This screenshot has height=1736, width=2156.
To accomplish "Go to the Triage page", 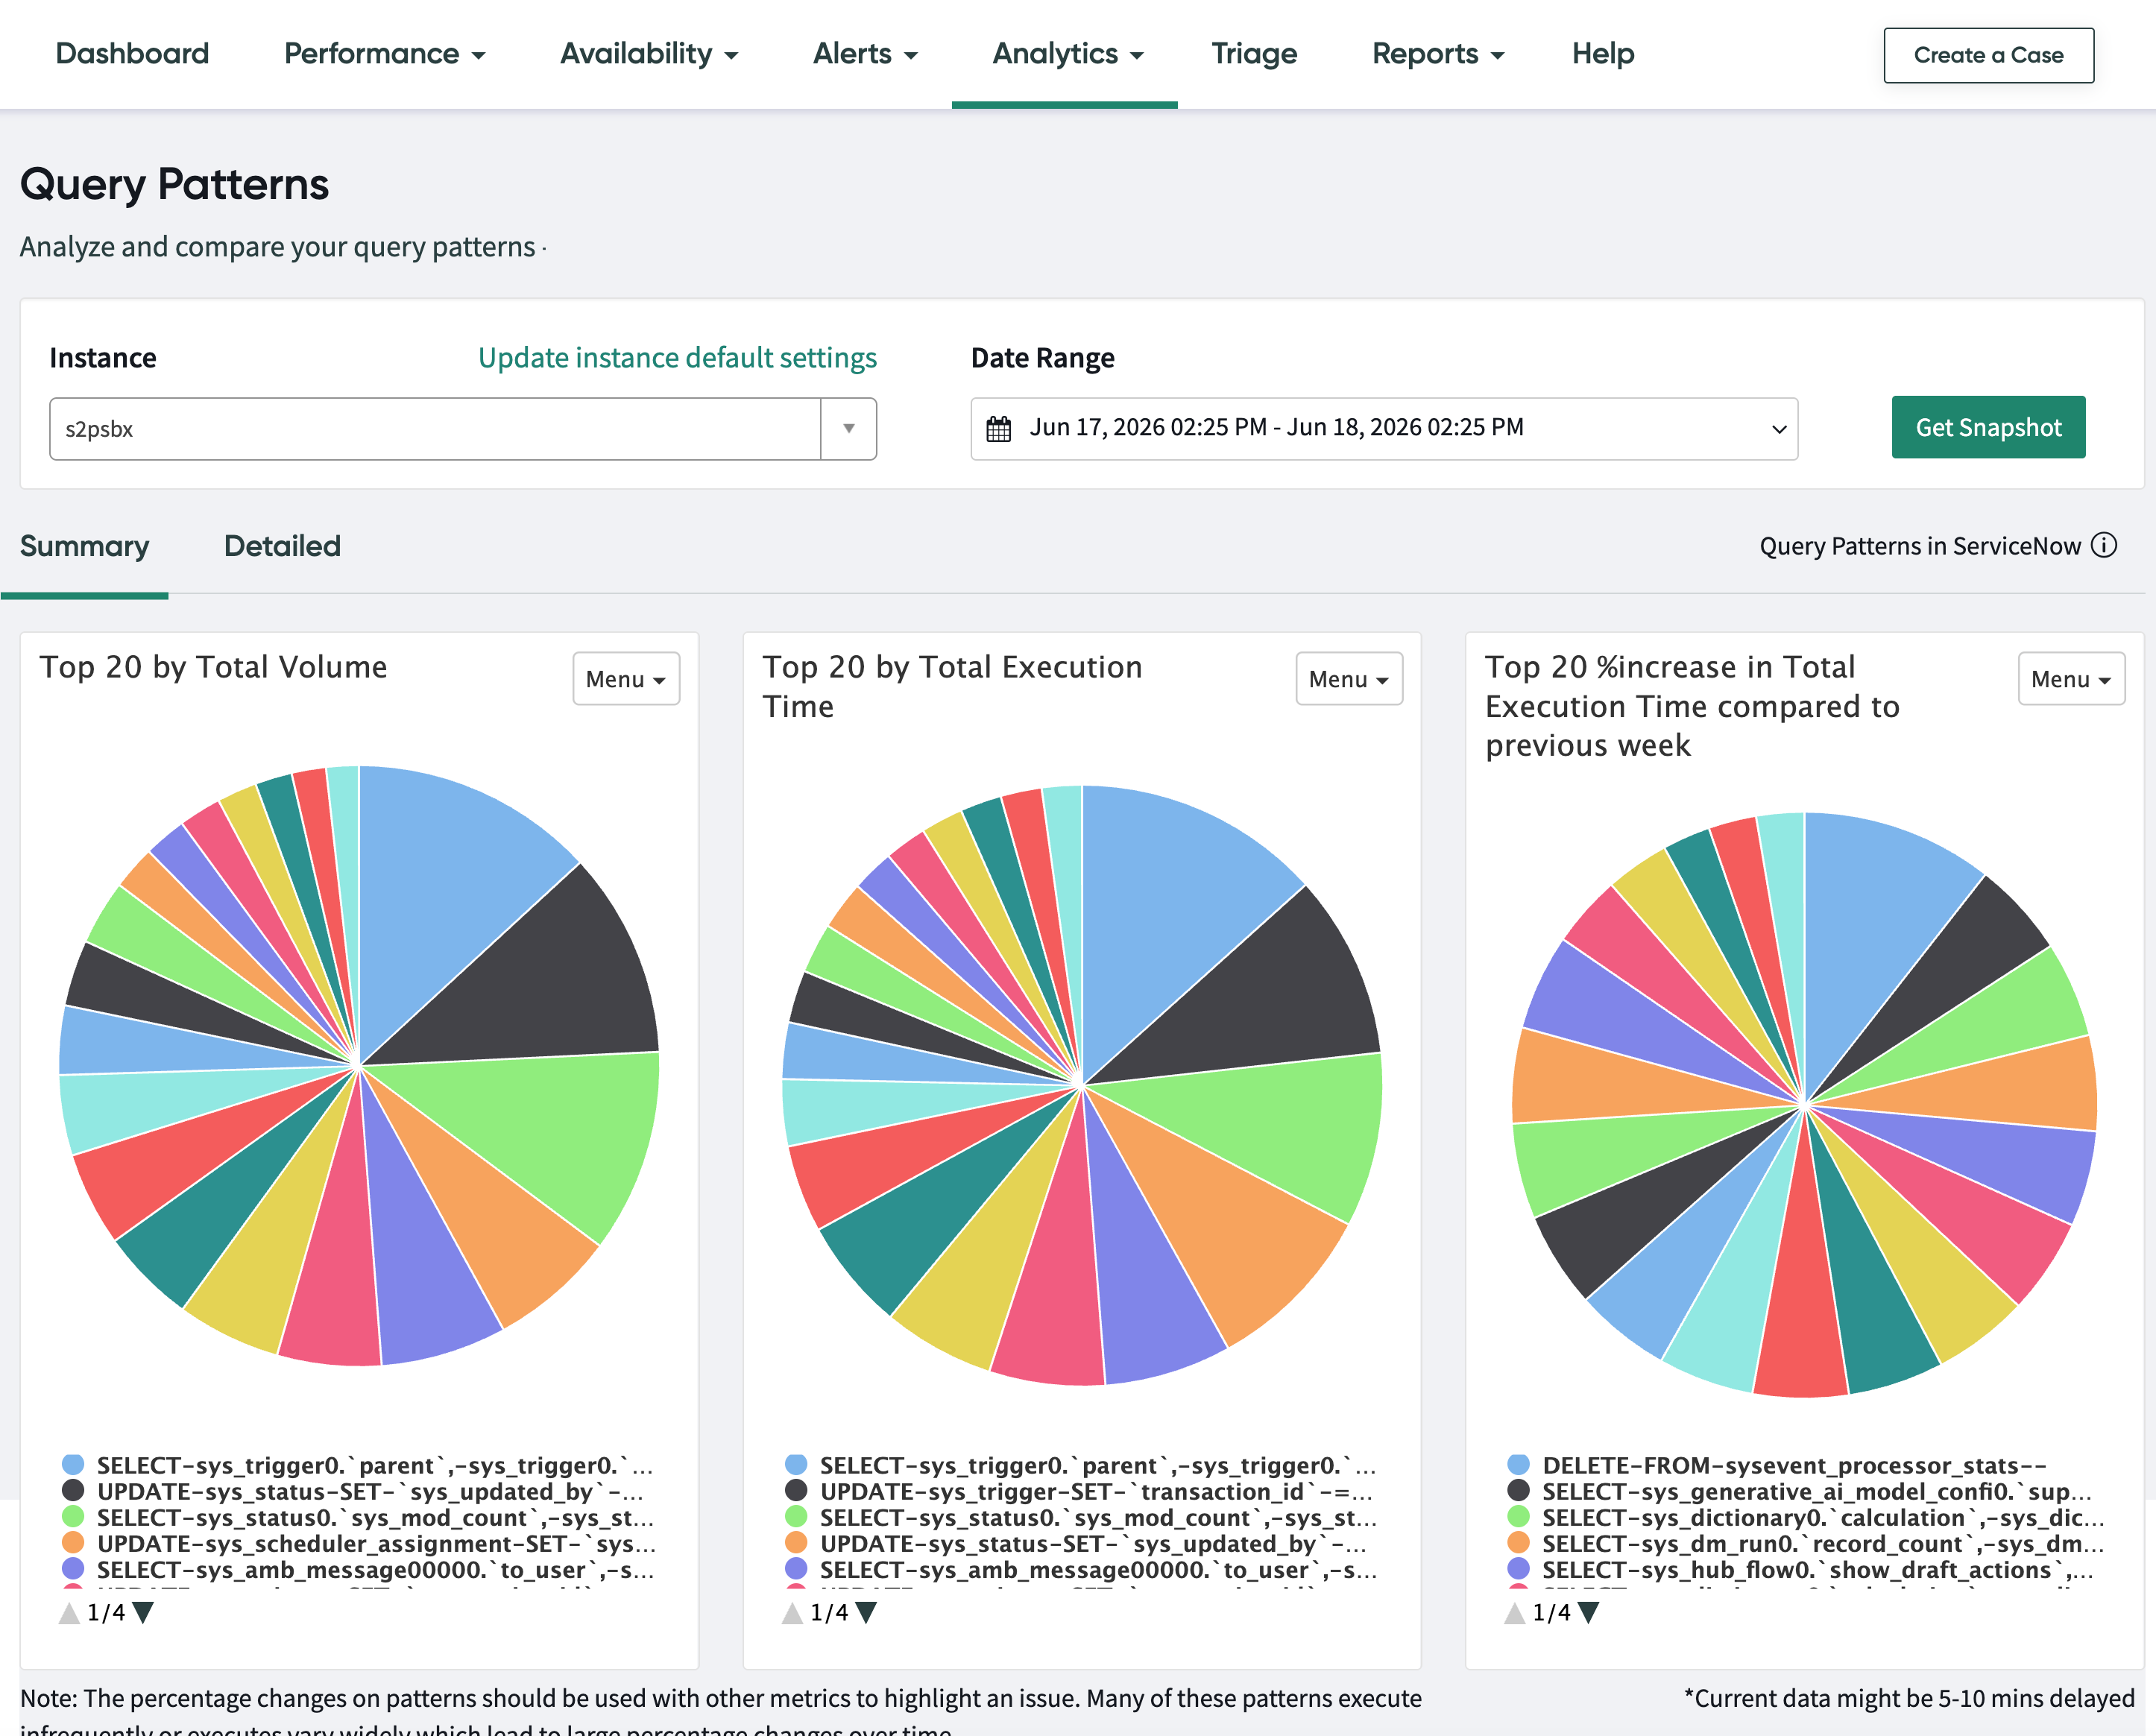I will pos(1254,54).
